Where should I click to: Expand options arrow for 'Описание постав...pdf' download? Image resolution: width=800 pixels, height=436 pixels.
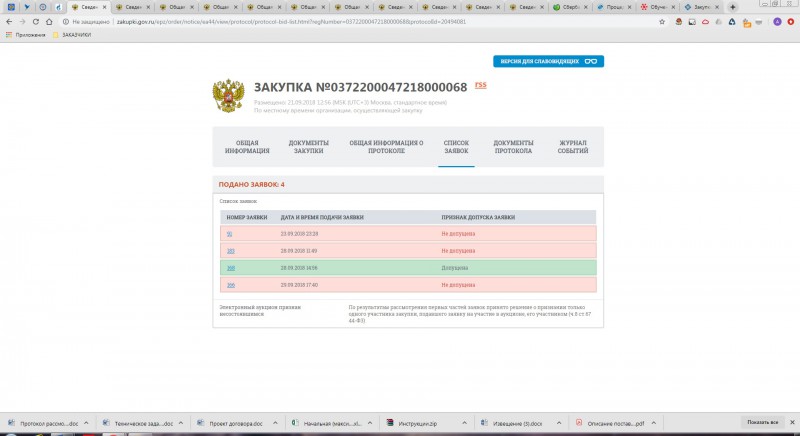(x=654, y=423)
